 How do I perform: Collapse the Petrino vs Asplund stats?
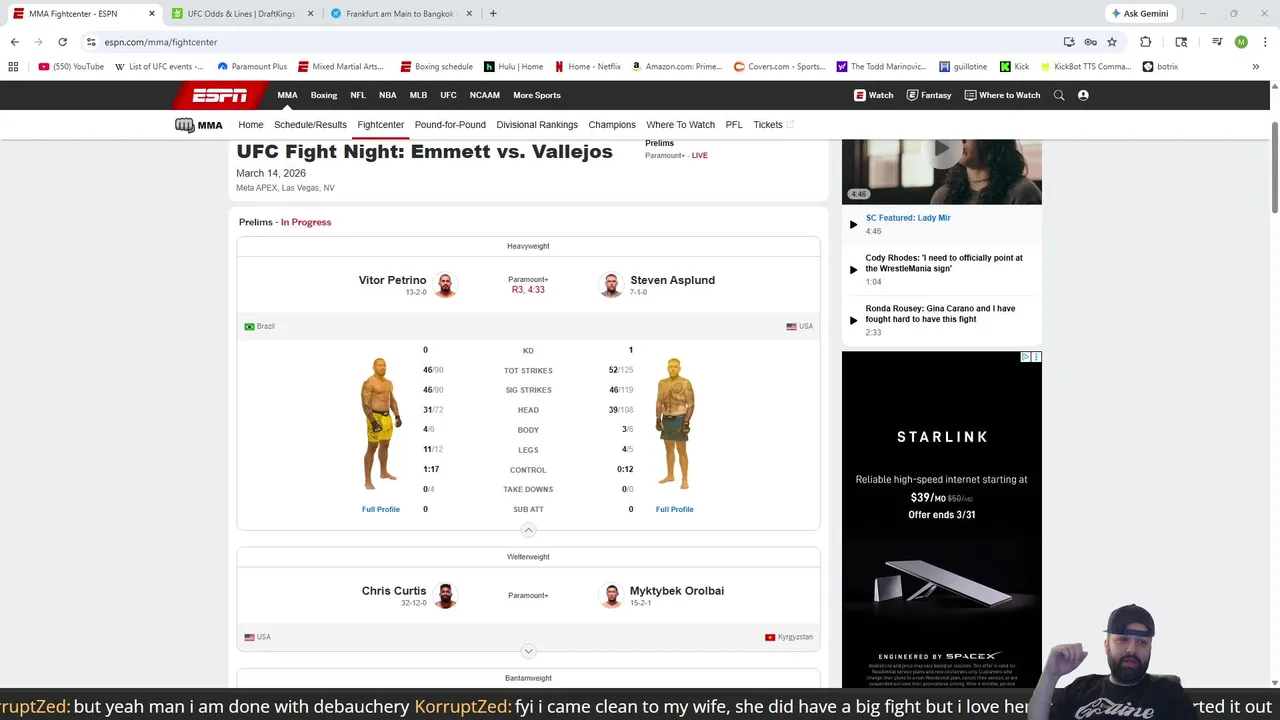pyautogui.click(x=529, y=530)
